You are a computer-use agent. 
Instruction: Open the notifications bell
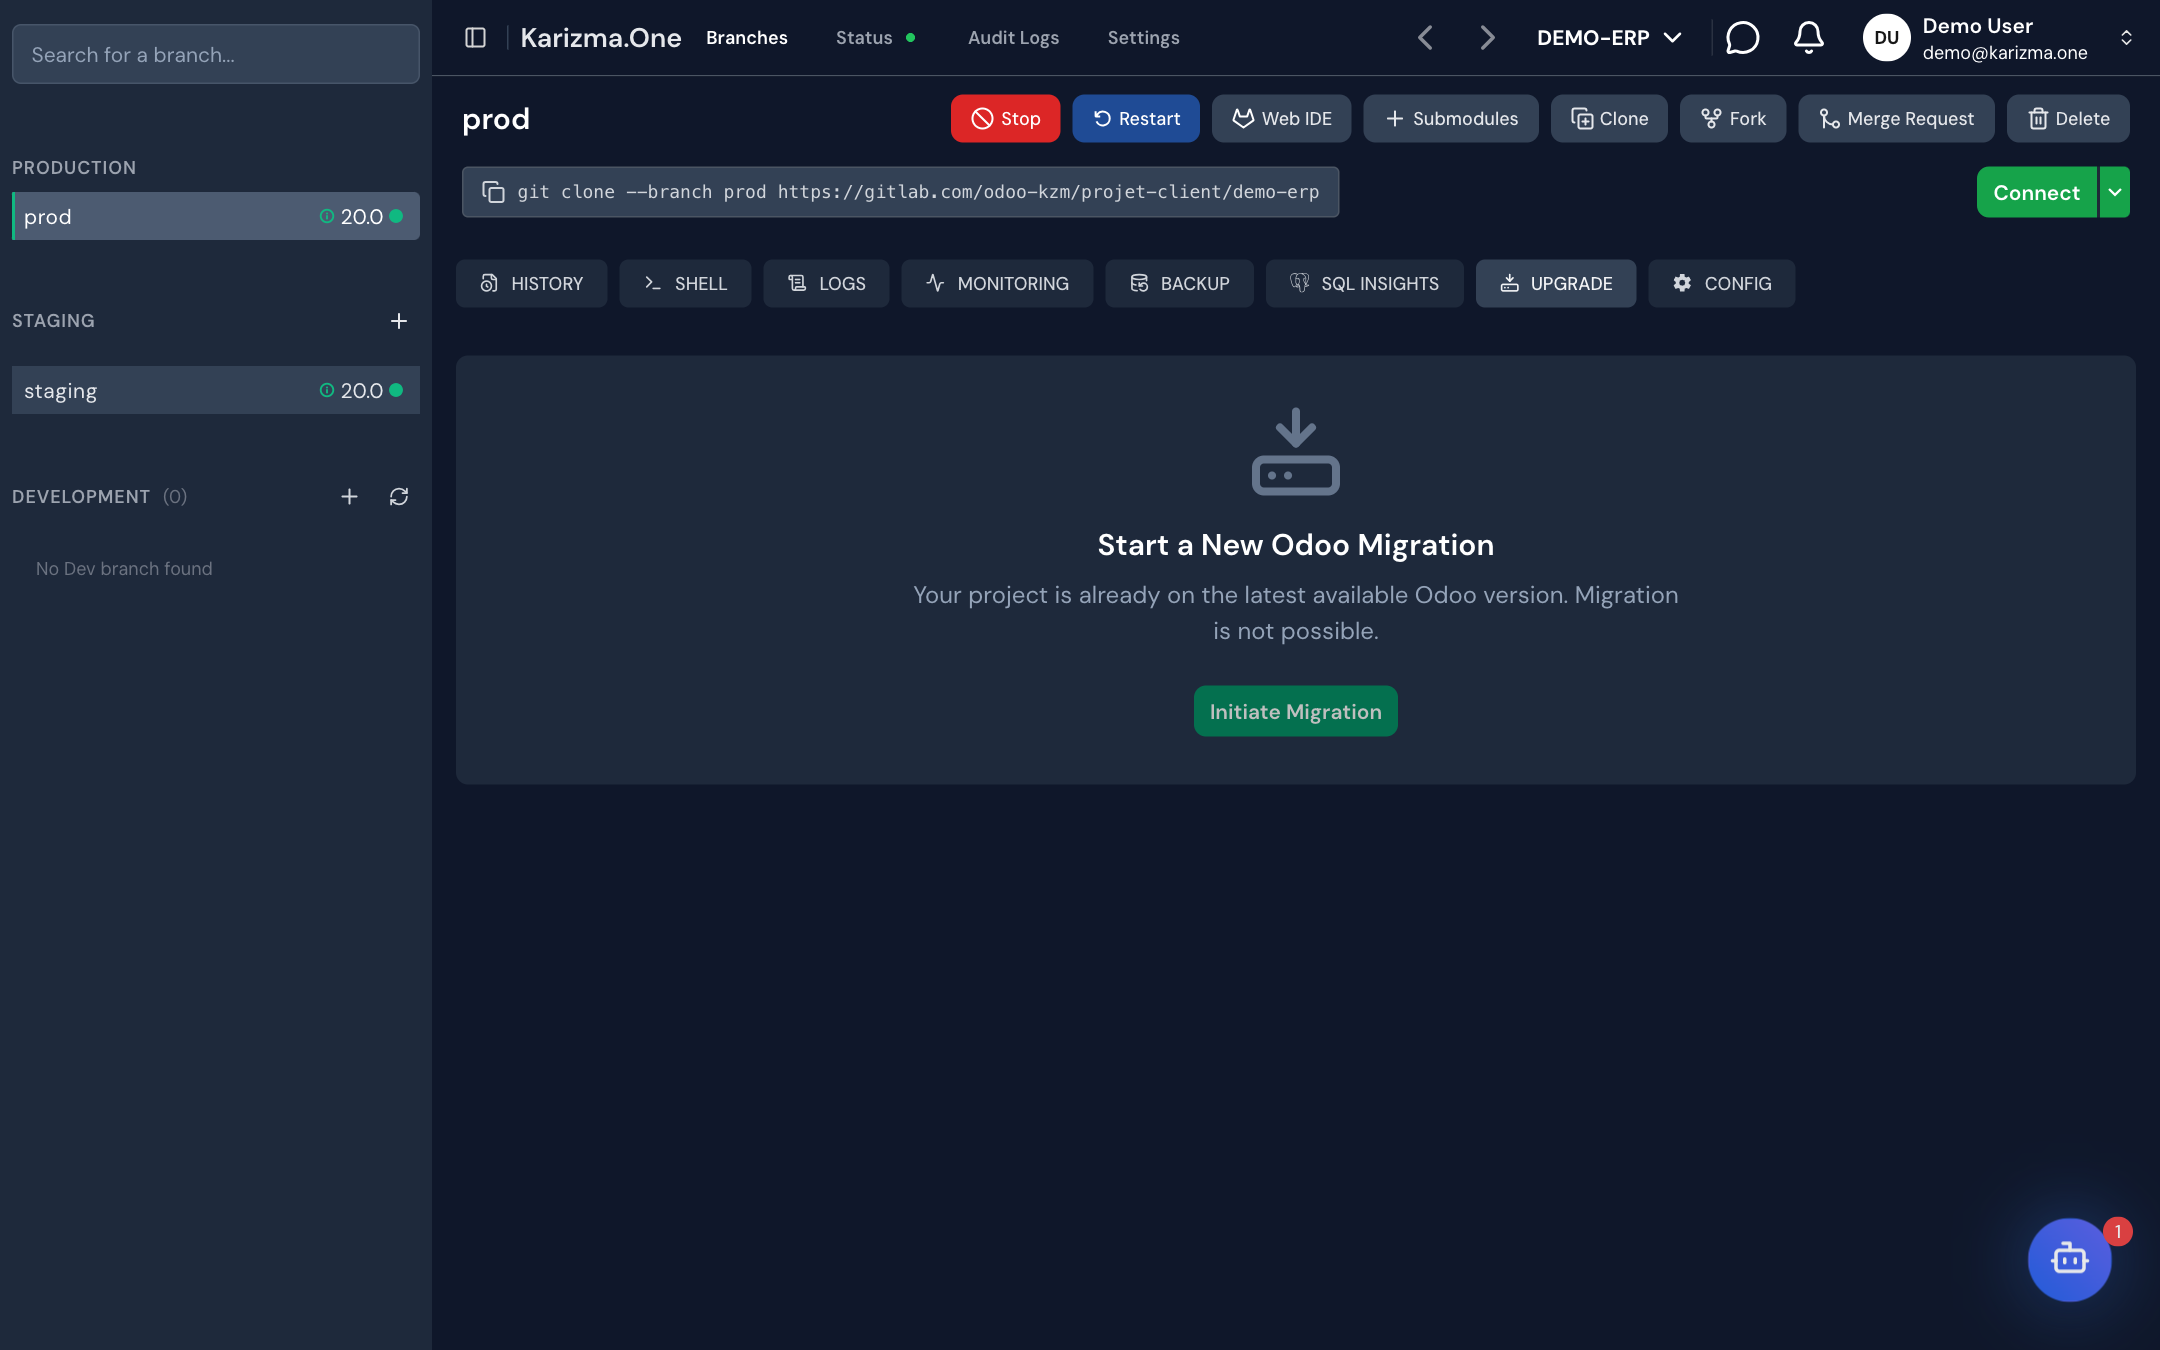(1808, 38)
